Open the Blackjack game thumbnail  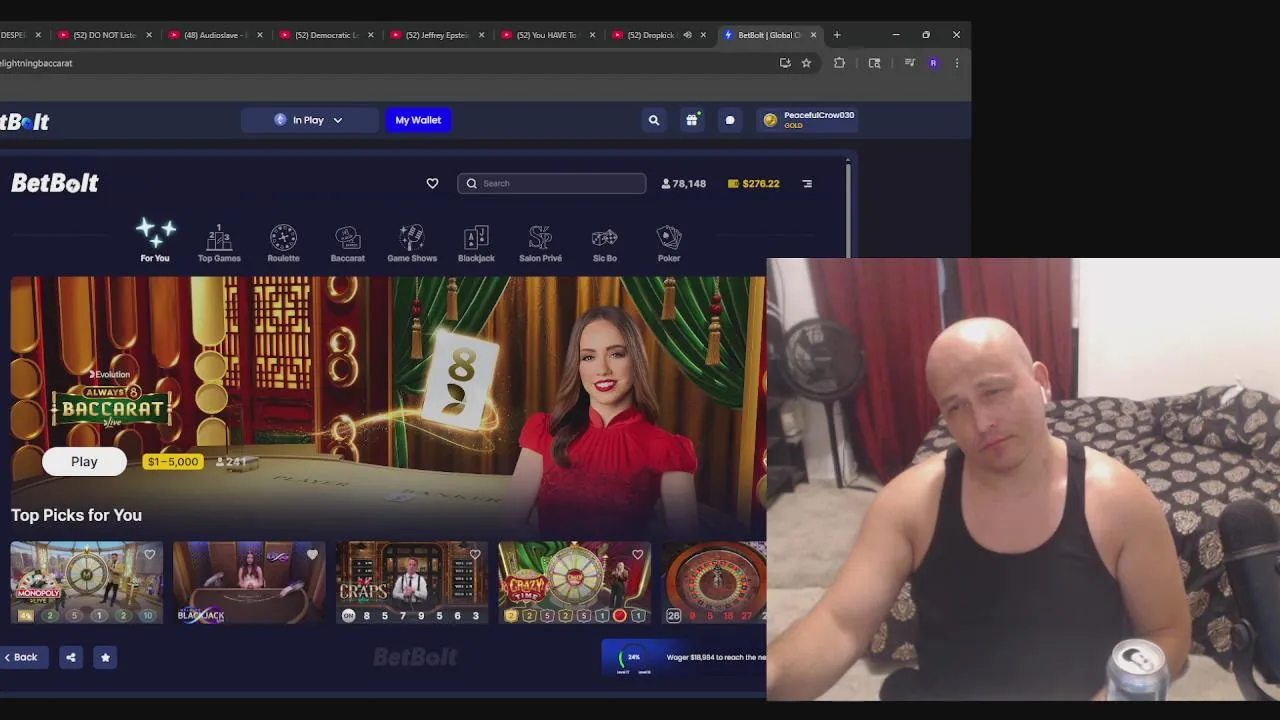pyautogui.click(x=249, y=582)
